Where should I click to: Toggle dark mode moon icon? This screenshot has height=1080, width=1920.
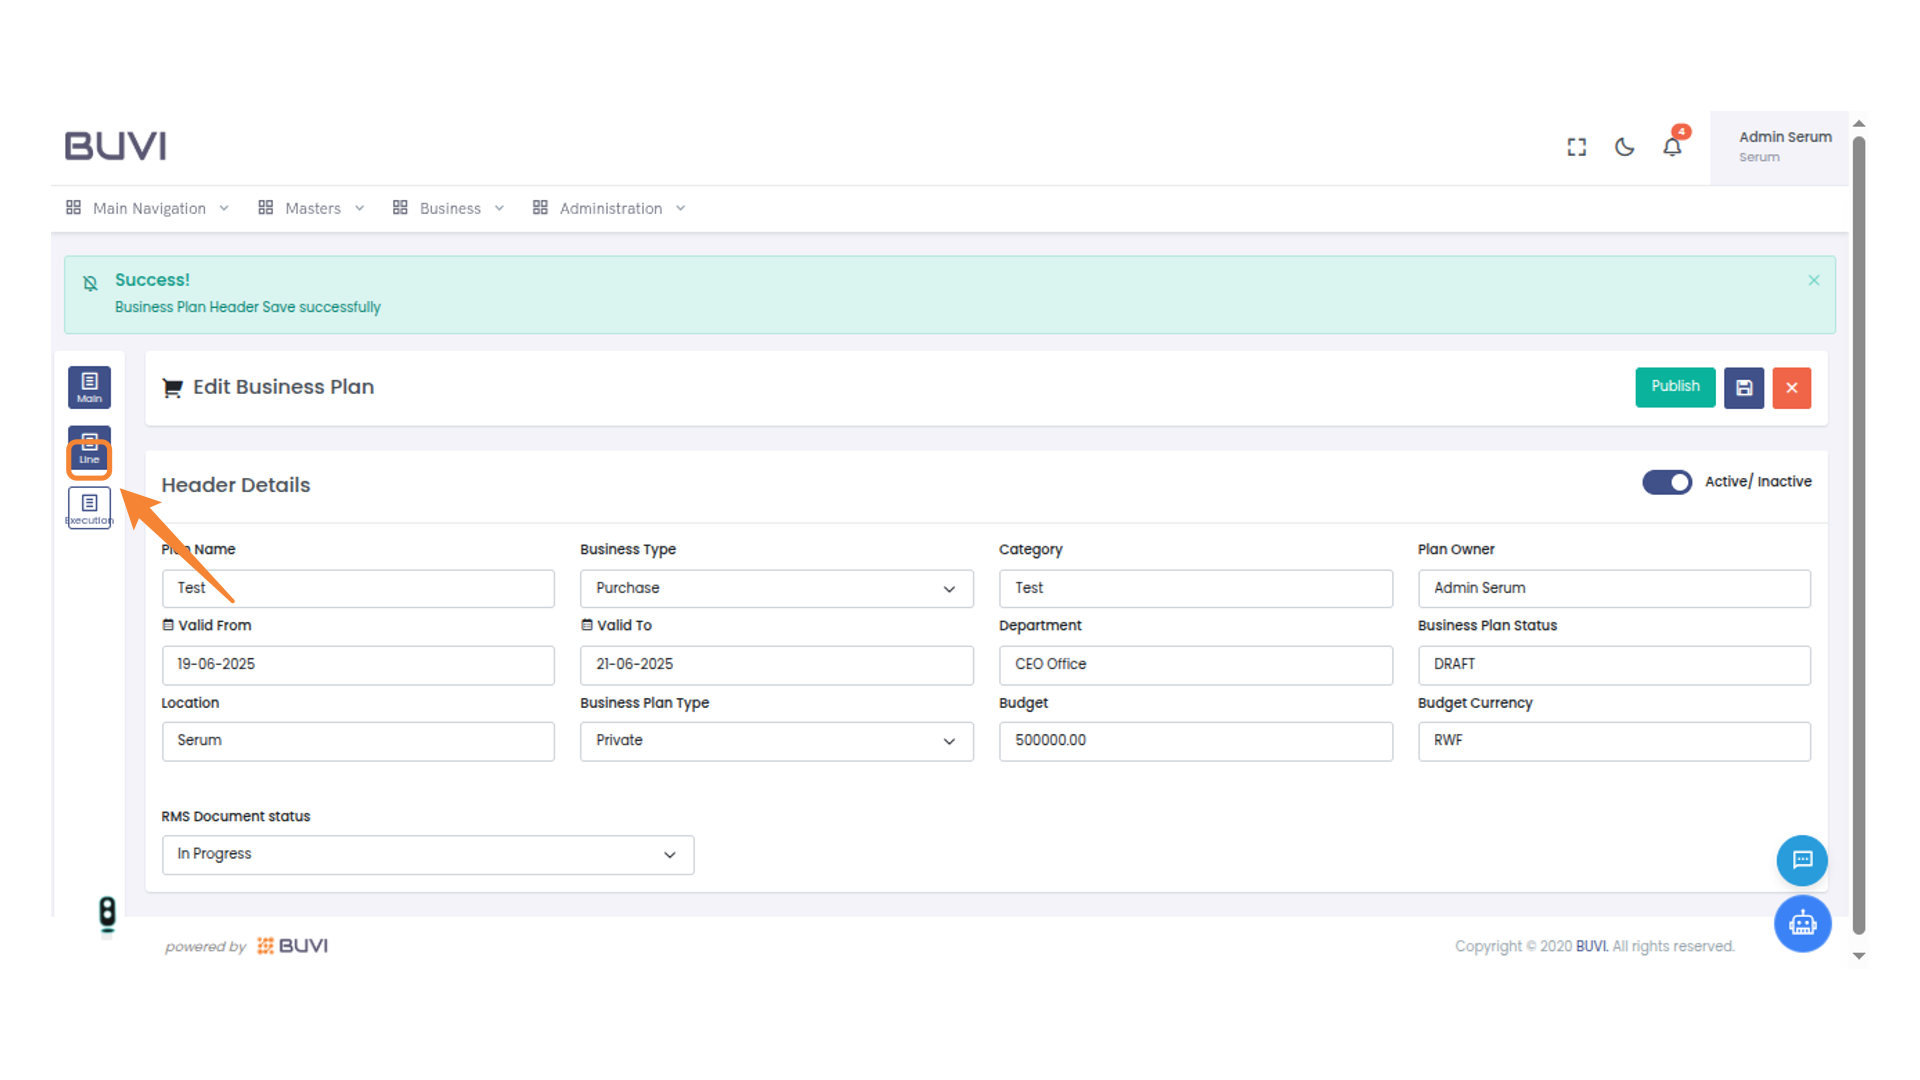coord(1624,147)
